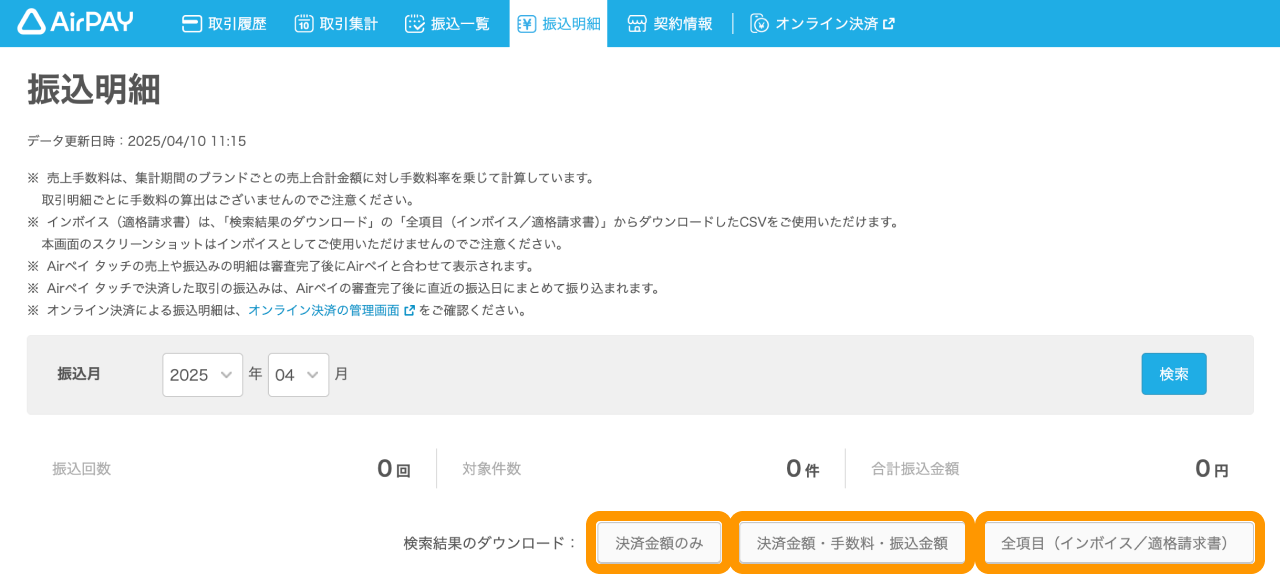Click external-link icon after オンライン決済 in header

click(x=889, y=24)
